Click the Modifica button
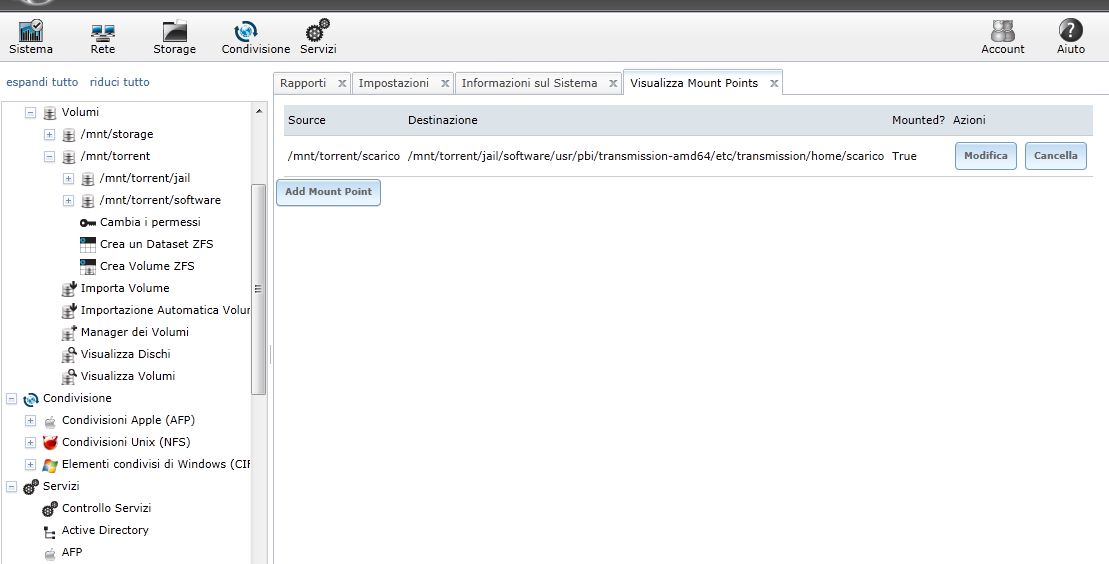Image resolution: width=1109 pixels, height=564 pixels. click(986, 156)
